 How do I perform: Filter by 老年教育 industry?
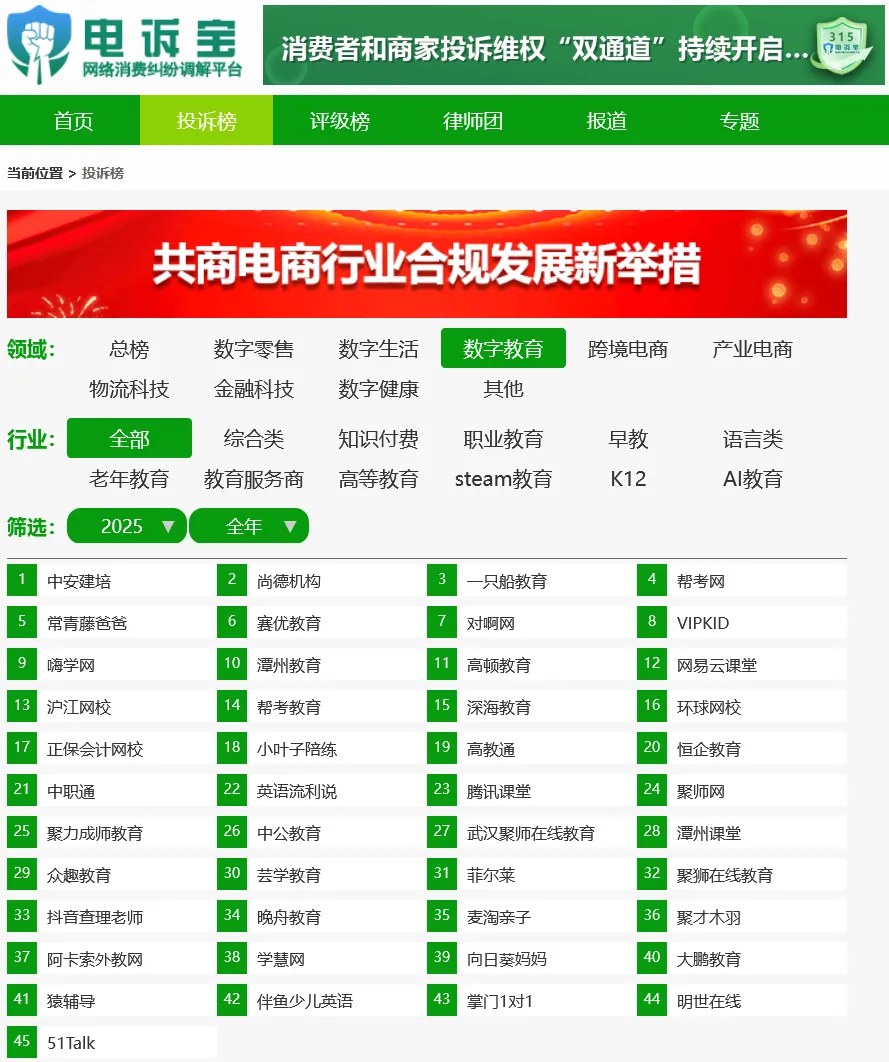coord(129,479)
